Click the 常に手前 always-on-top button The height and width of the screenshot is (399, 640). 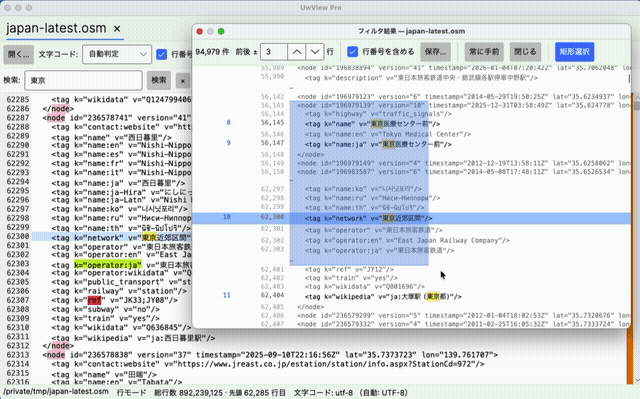(484, 52)
